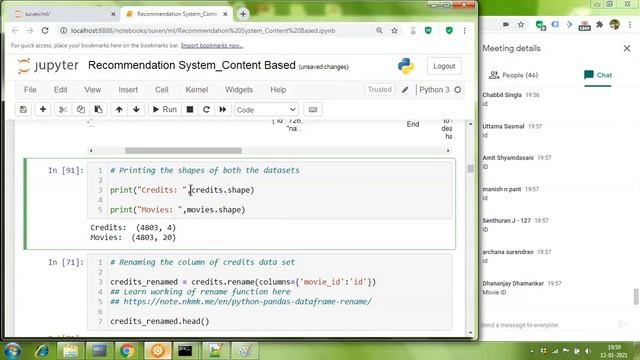This screenshot has height=360, width=640.
Task: Move selected cell up arrow
Action: pos(119,109)
